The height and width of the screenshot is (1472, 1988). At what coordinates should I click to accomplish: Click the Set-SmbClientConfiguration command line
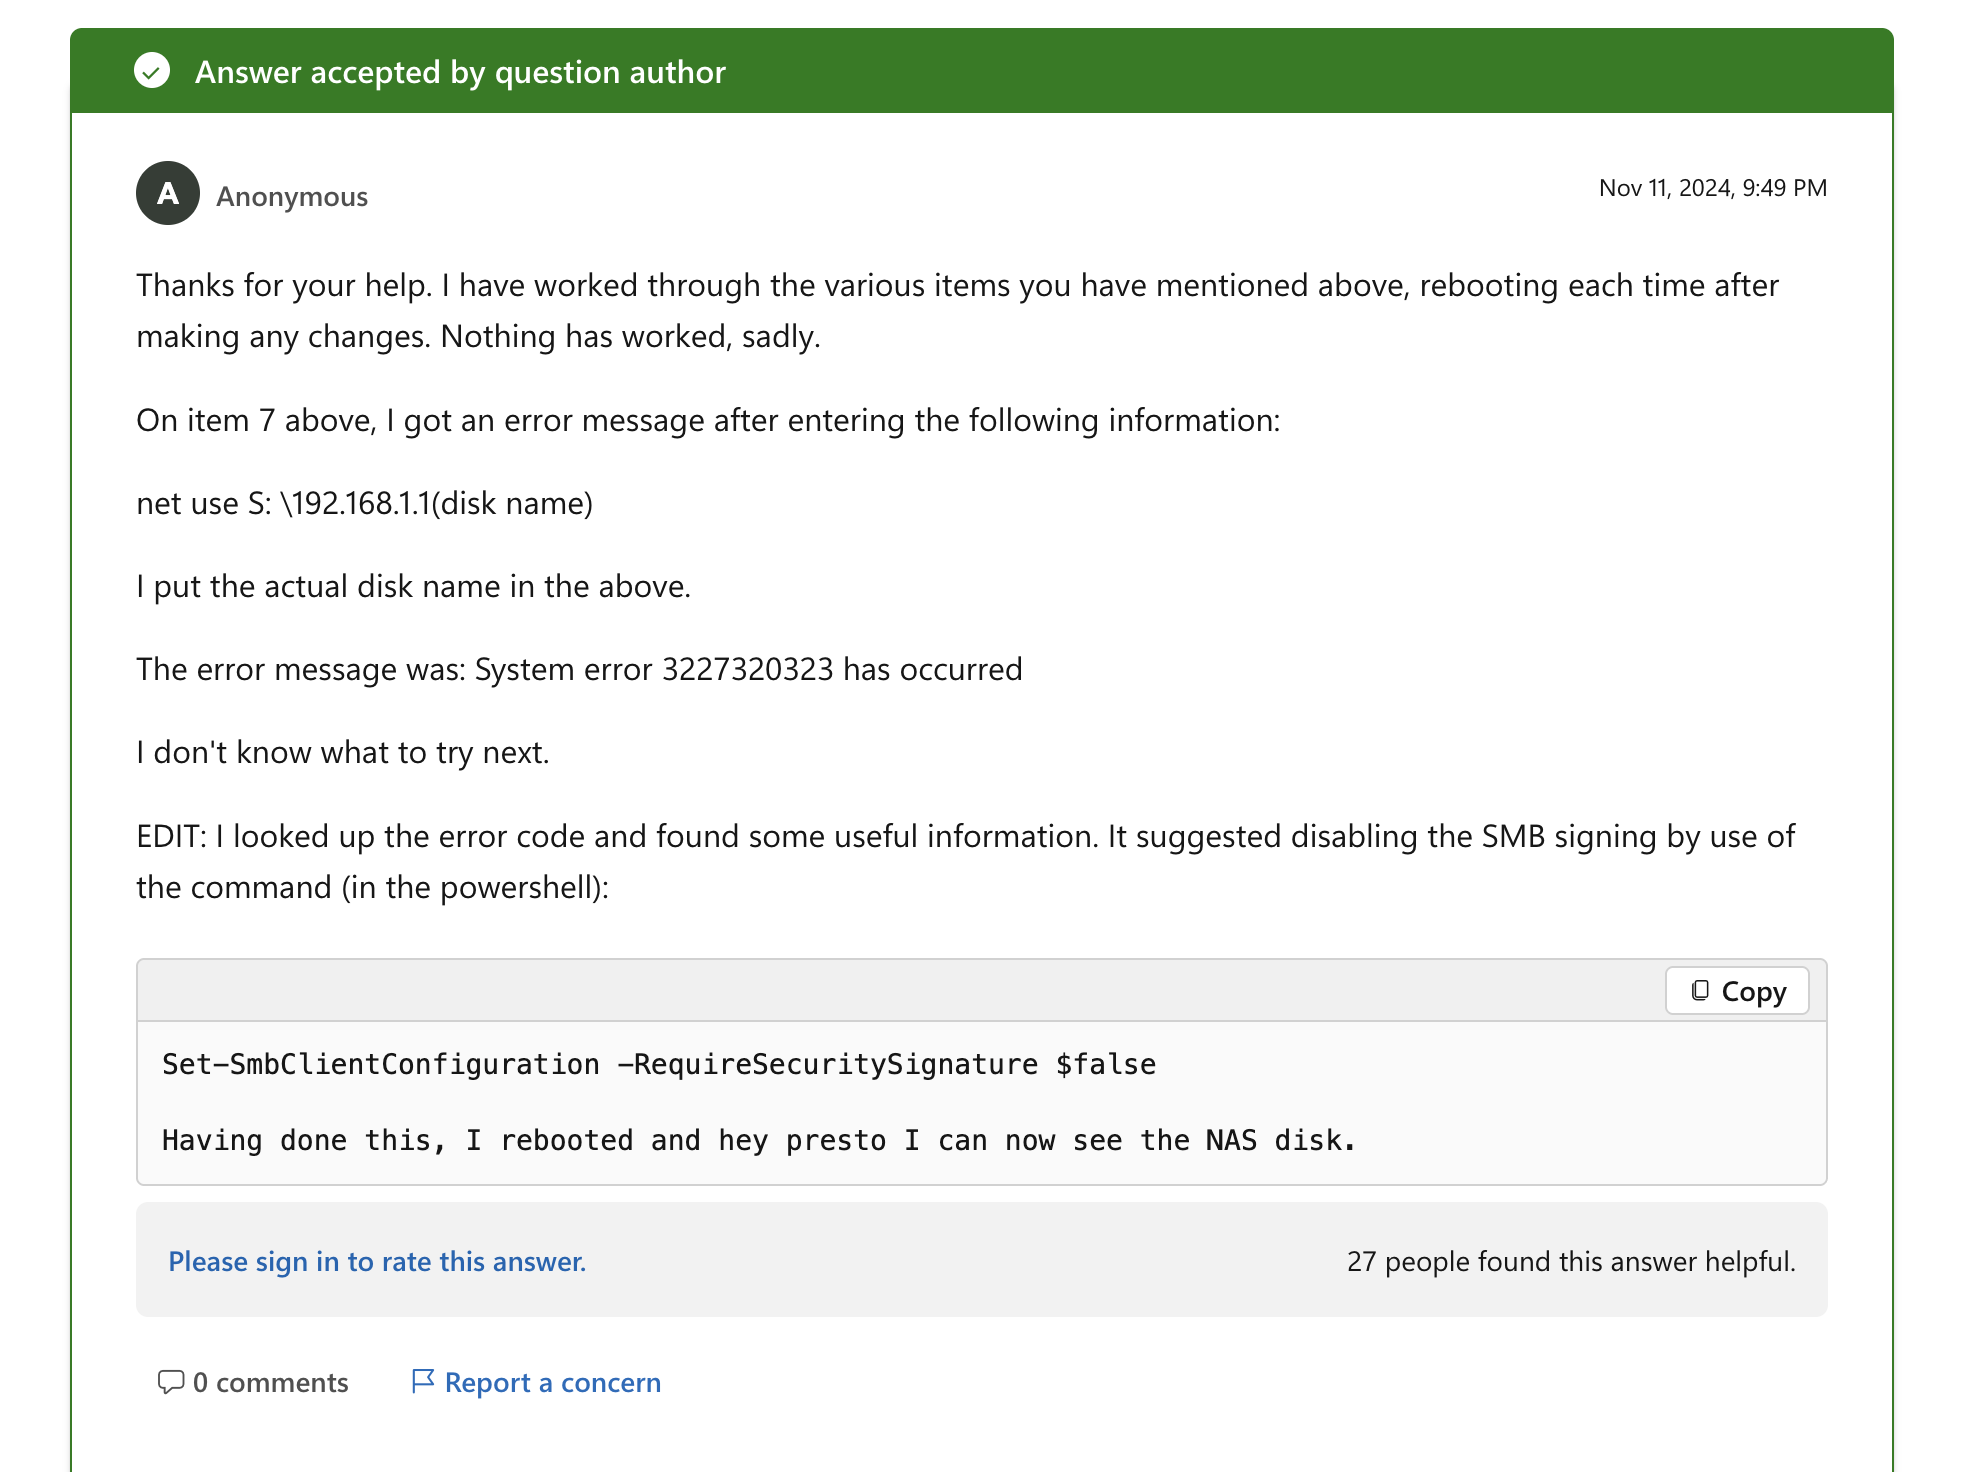658,1064
